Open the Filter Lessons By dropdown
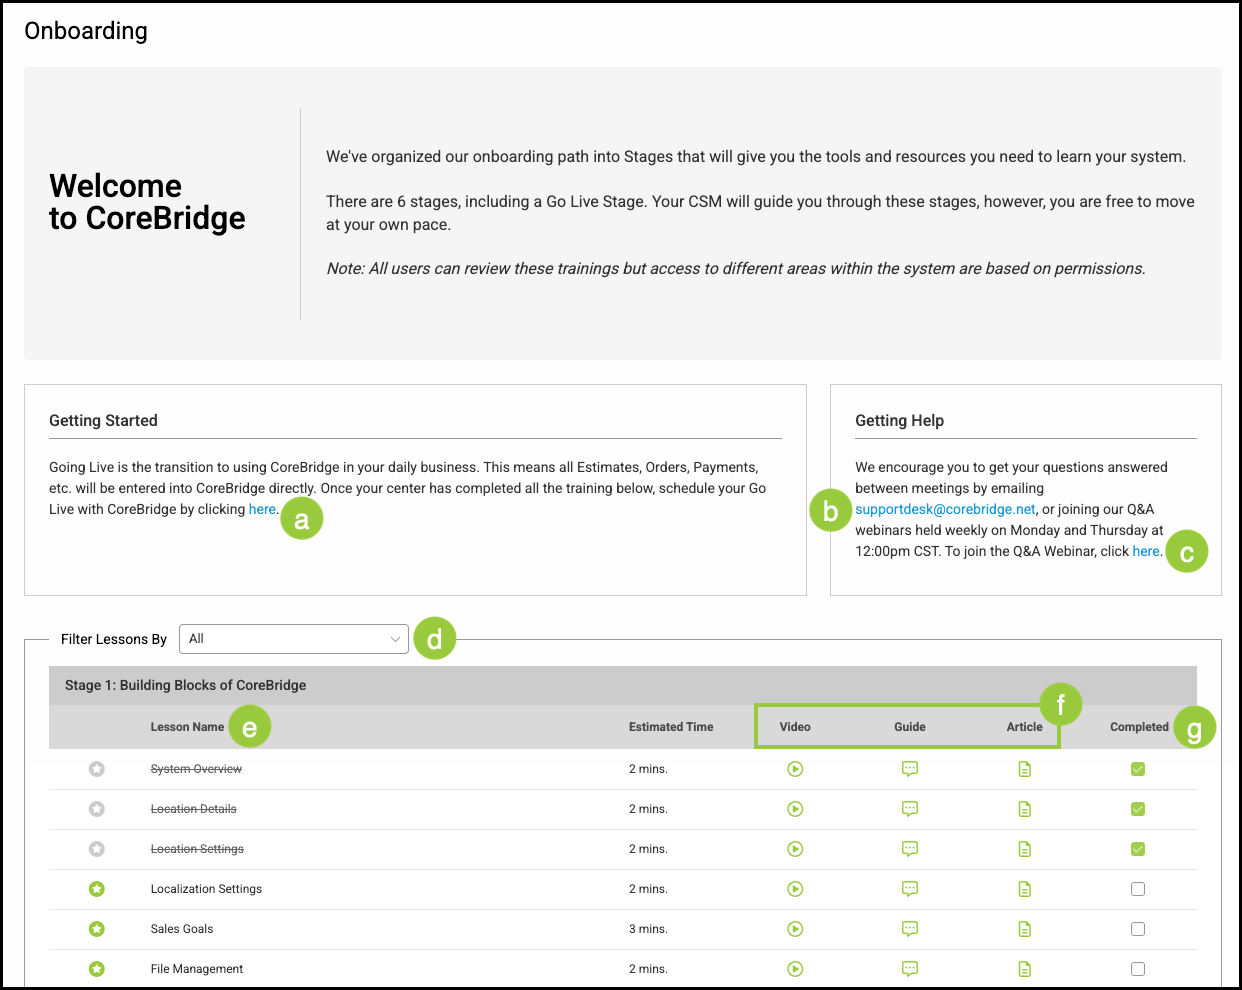The height and width of the screenshot is (990, 1242). point(294,639)
